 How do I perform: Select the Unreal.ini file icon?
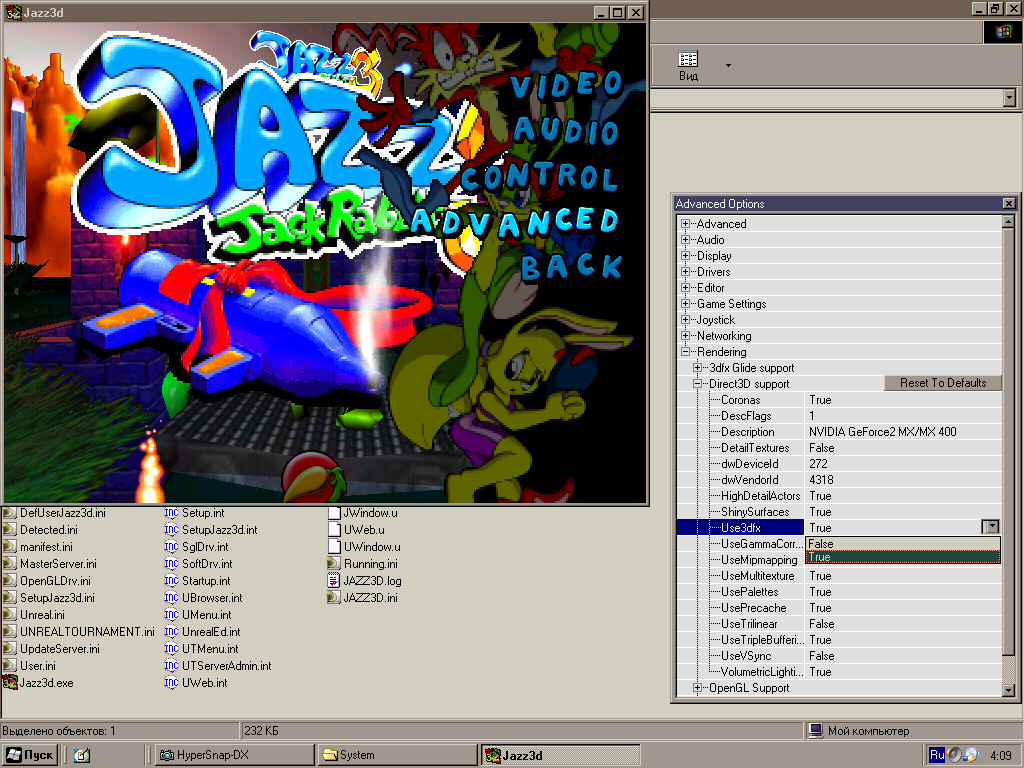coord(10,615)
